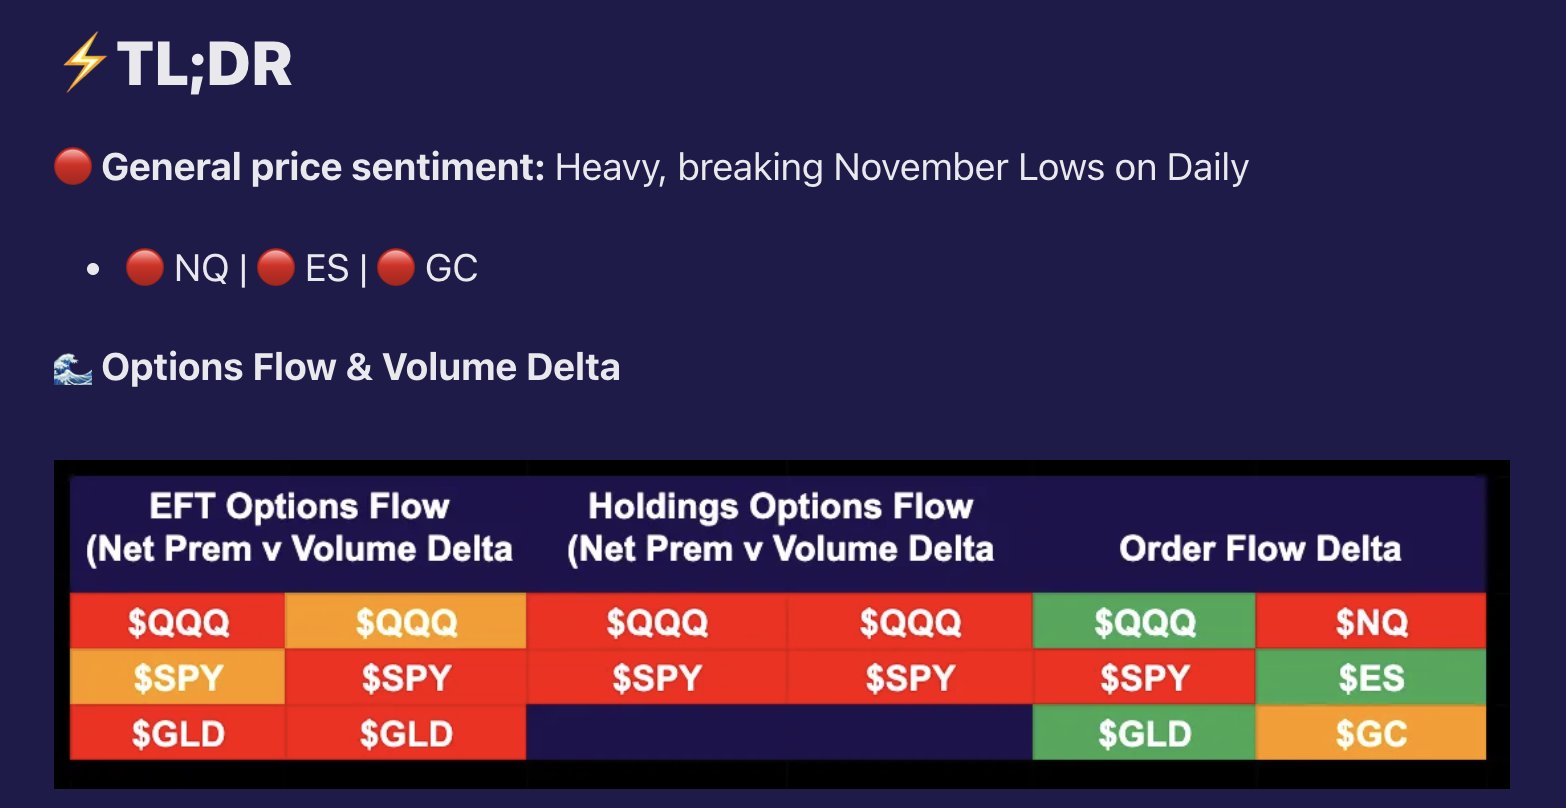
Task: Click the TL;DR heading text
Action: click(204, 65)
